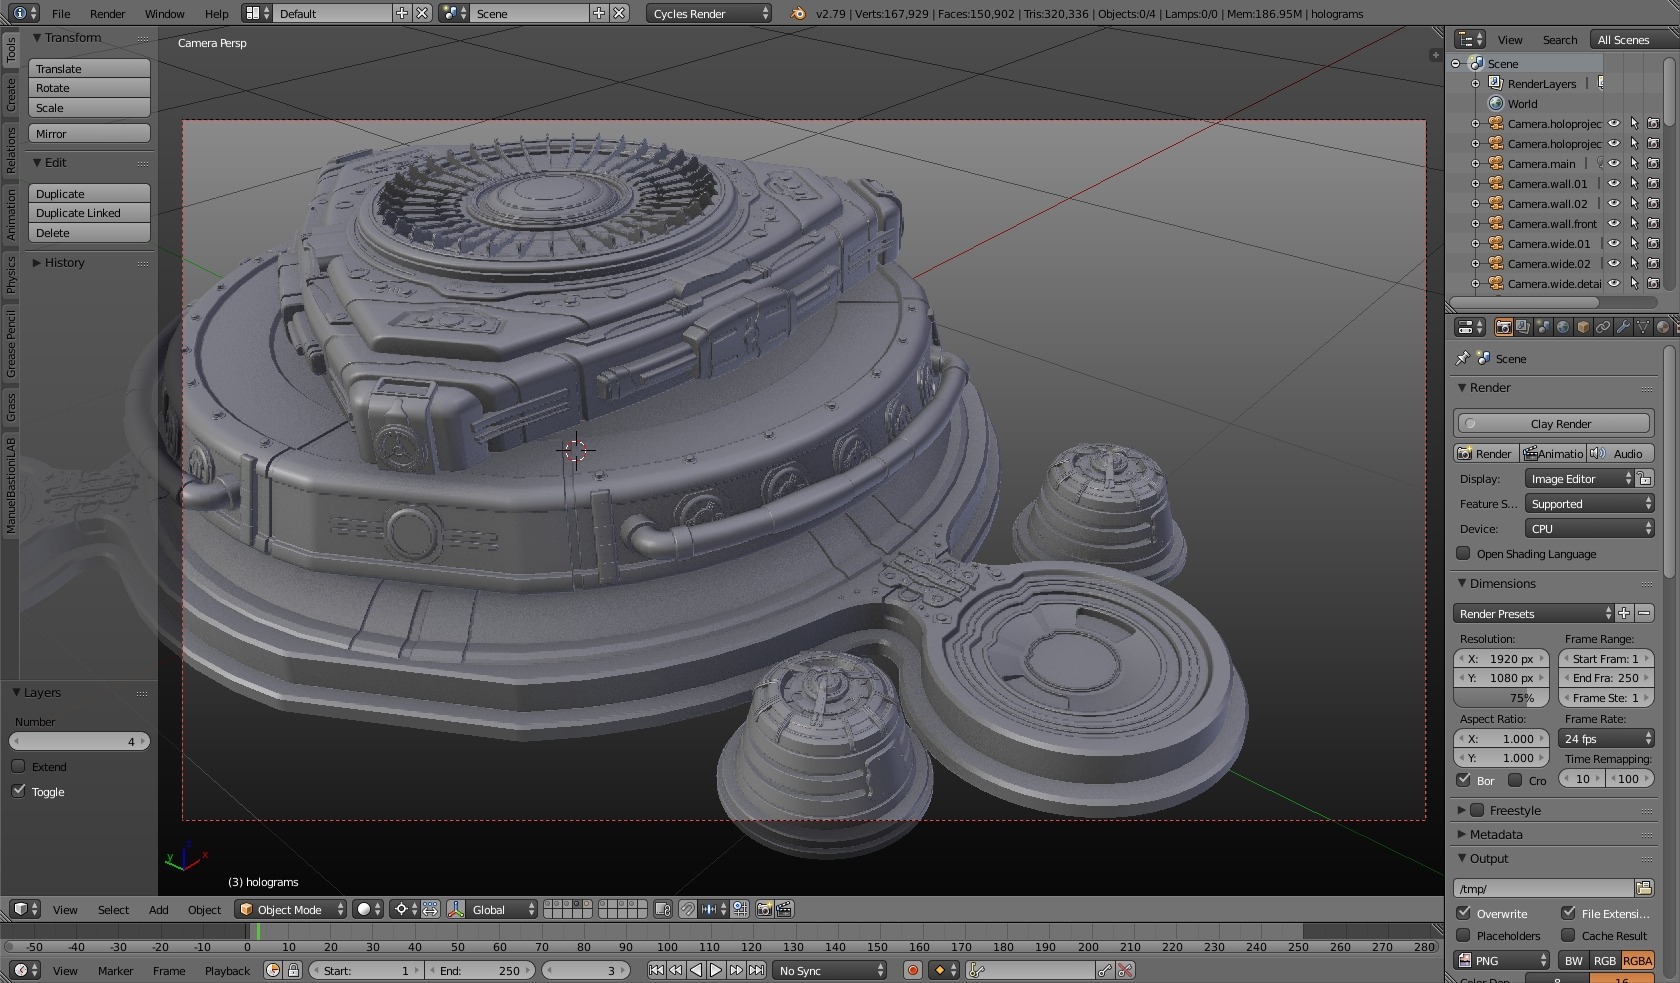Open Render properties tab camera icon
This screenshot has height=983, width=1680.
(1503, 327)
